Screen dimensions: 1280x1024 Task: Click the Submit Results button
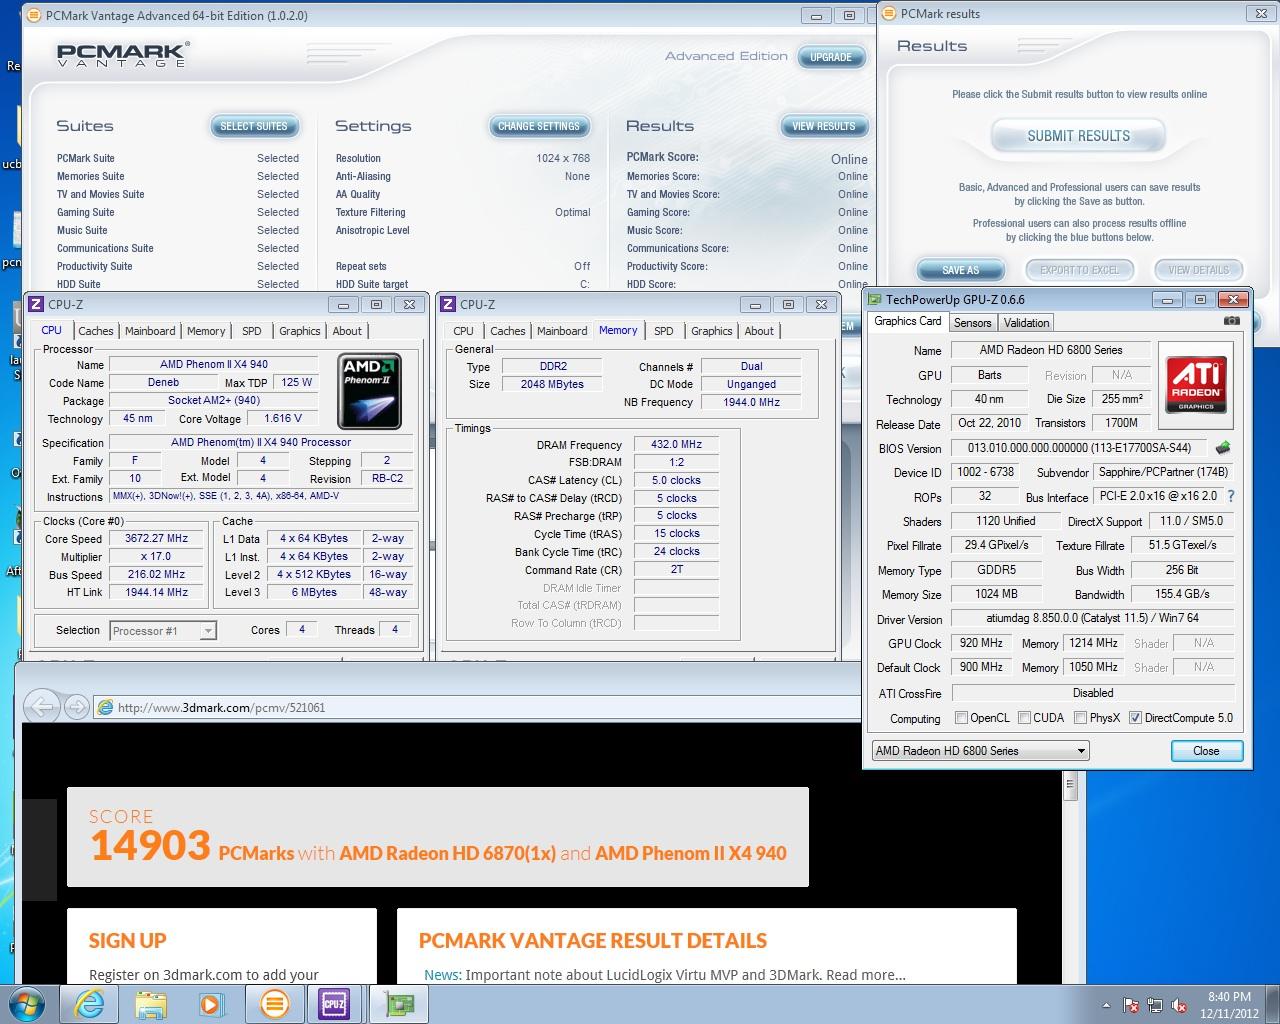tap(1078, 136)
